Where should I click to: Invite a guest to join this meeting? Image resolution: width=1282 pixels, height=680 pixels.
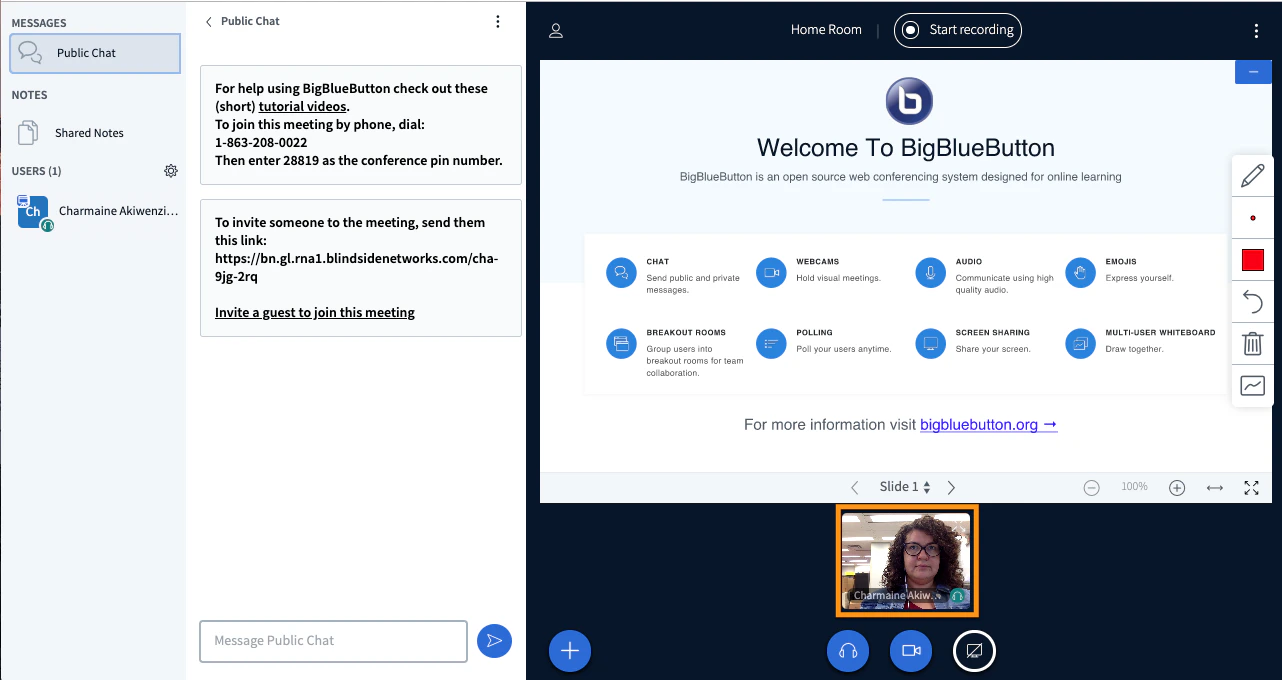[315, 312]
